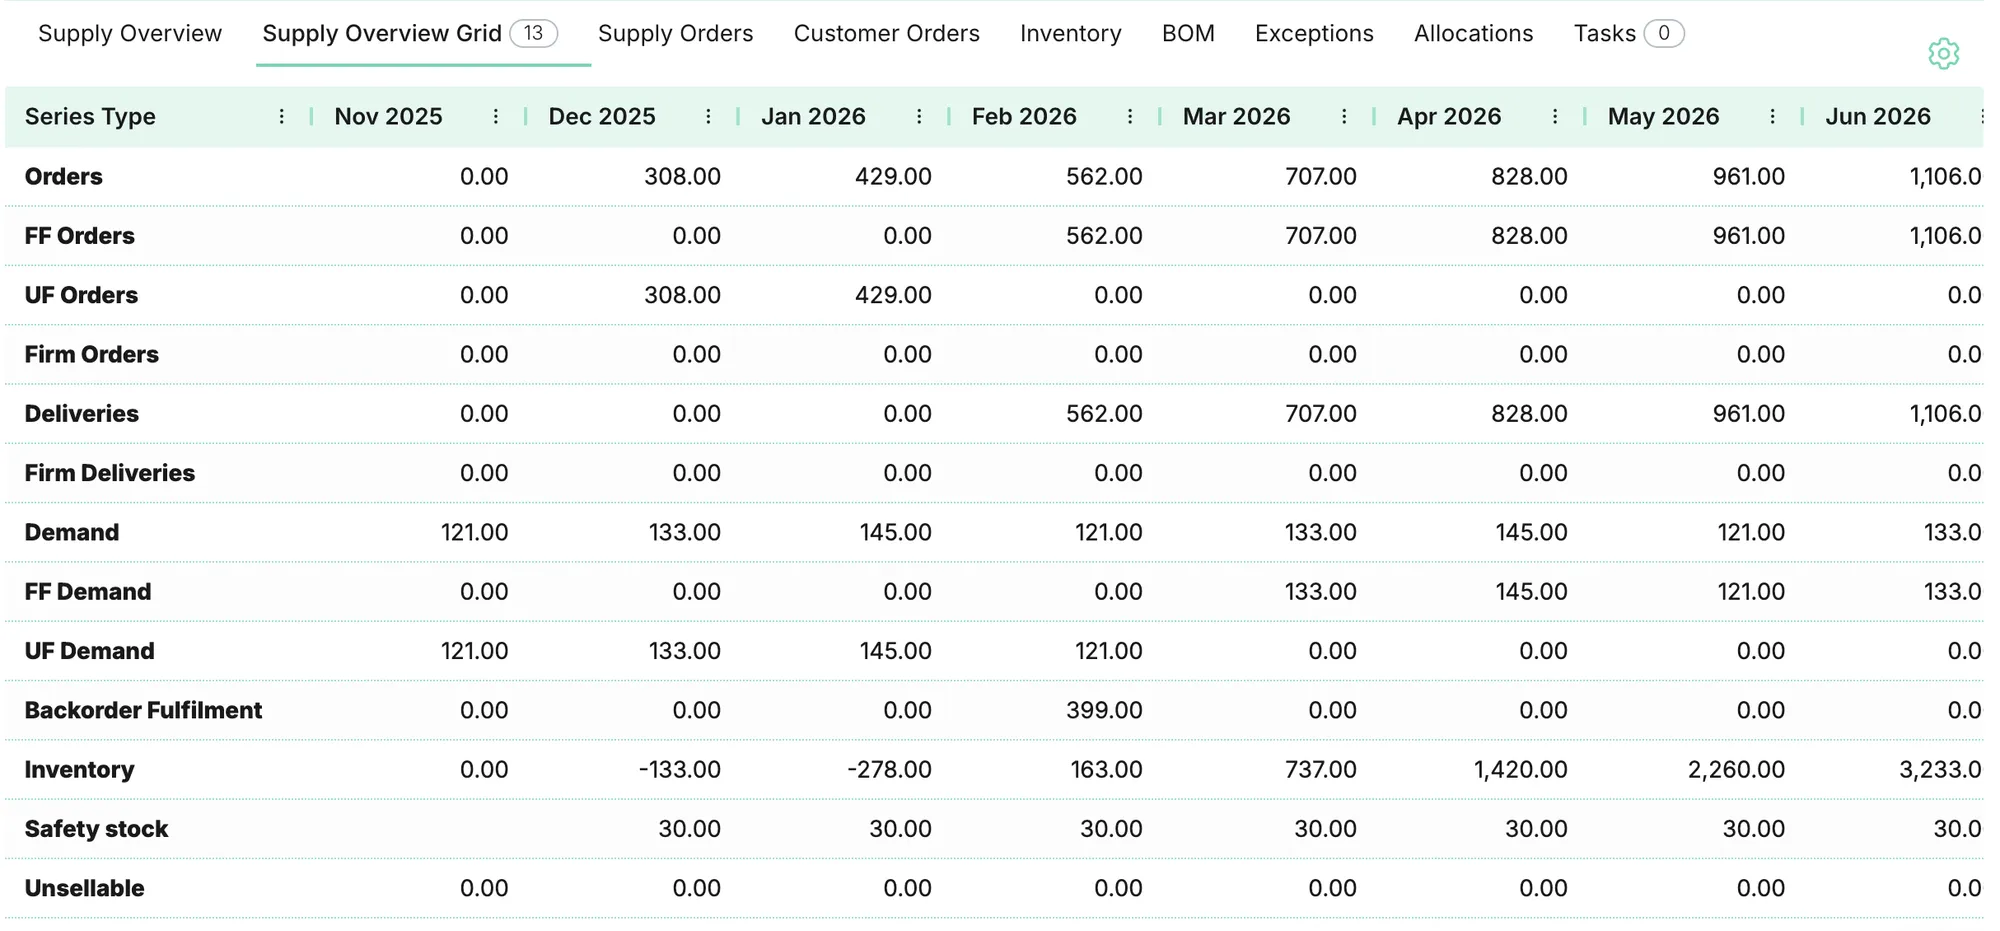The width and height of the screenshot is (2000, 931).
Task: Switch to Supply Overview tab
Action: click(x=130, y=34)
